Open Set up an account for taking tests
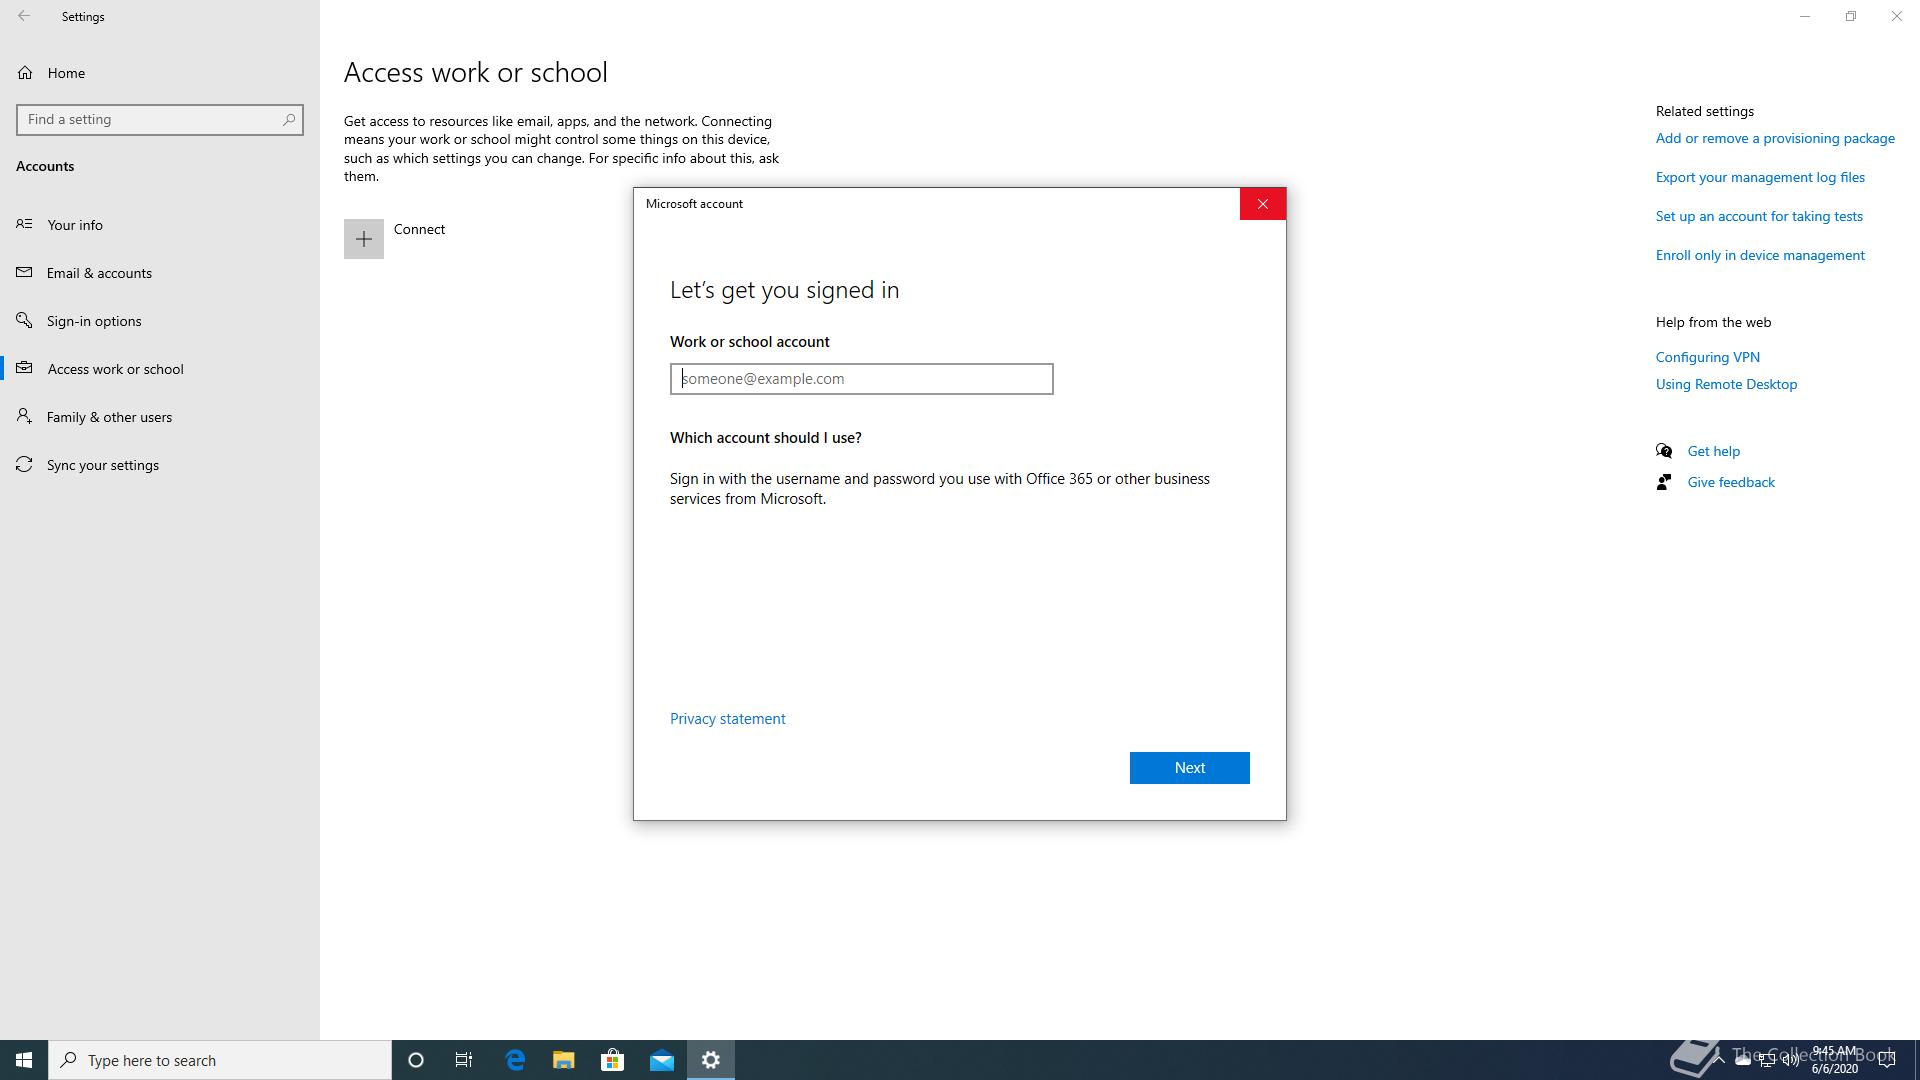 pos(1759,216)
